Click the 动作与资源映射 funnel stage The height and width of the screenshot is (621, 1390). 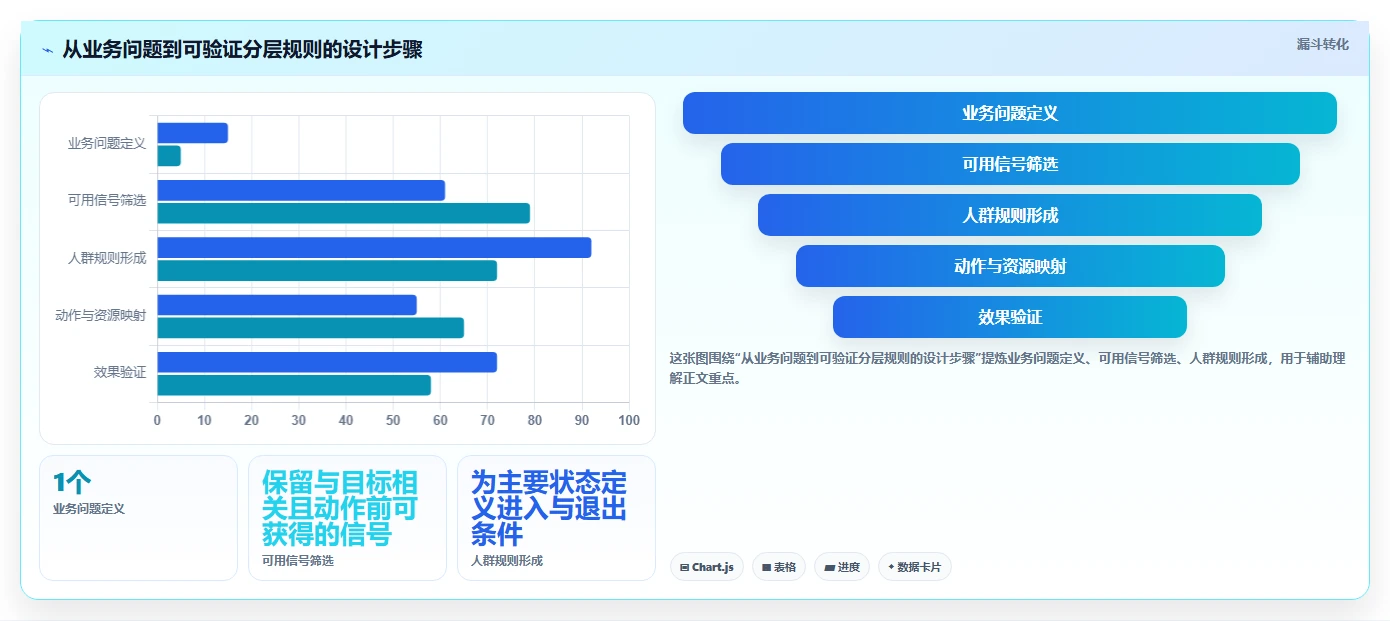(1010, 266)
